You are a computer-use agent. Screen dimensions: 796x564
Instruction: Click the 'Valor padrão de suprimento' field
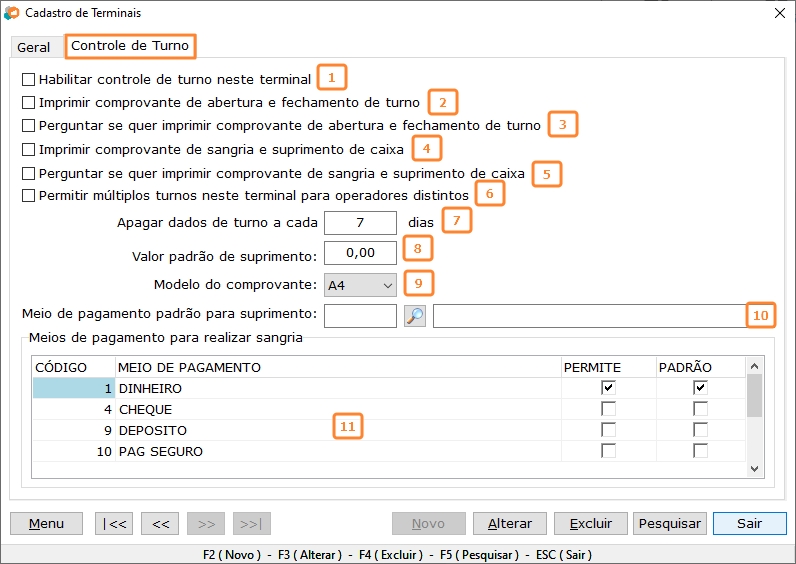click(x=360, y=253)
